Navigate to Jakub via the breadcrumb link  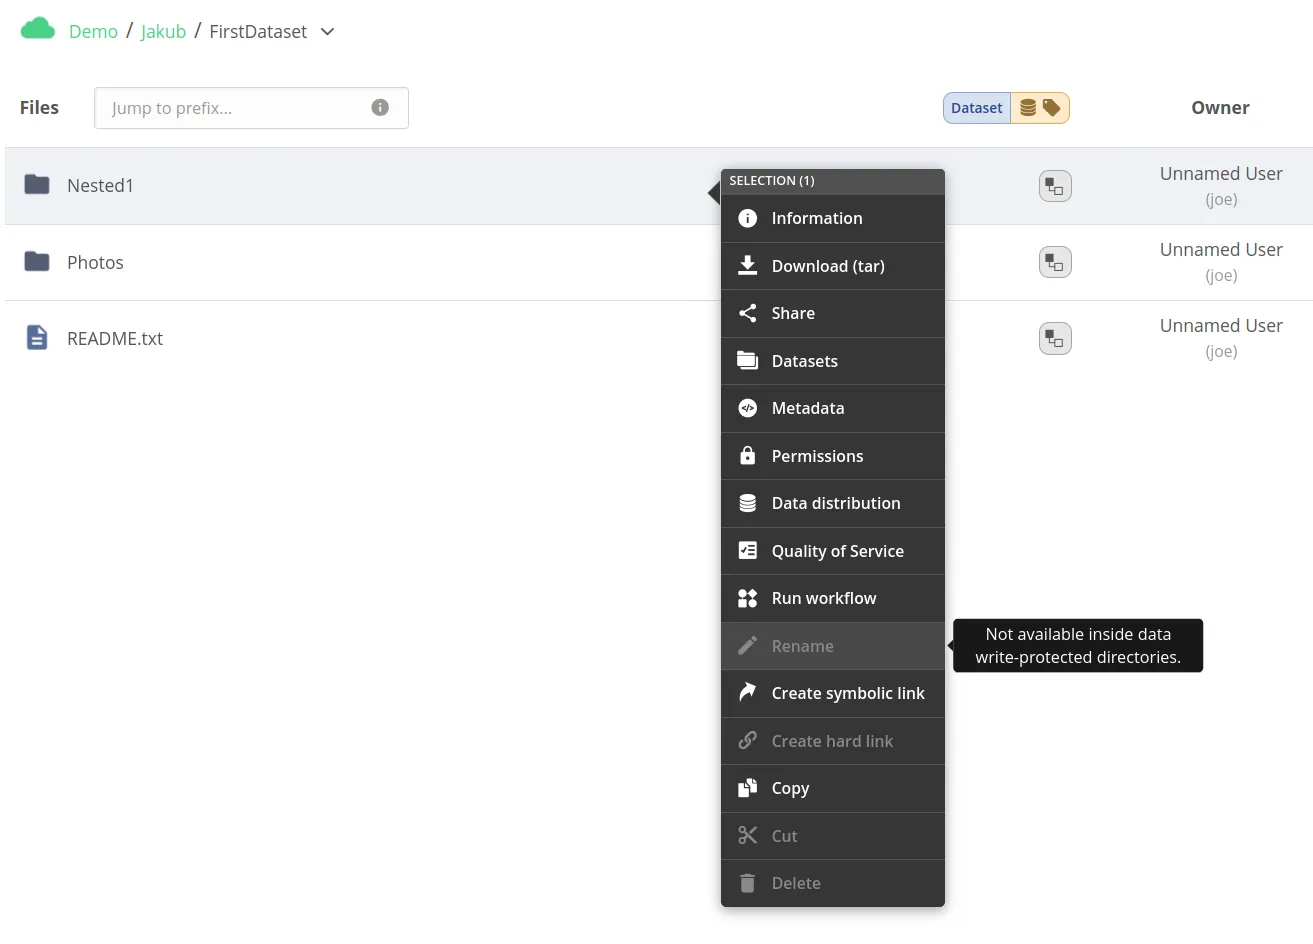click(x=163, y=31)
